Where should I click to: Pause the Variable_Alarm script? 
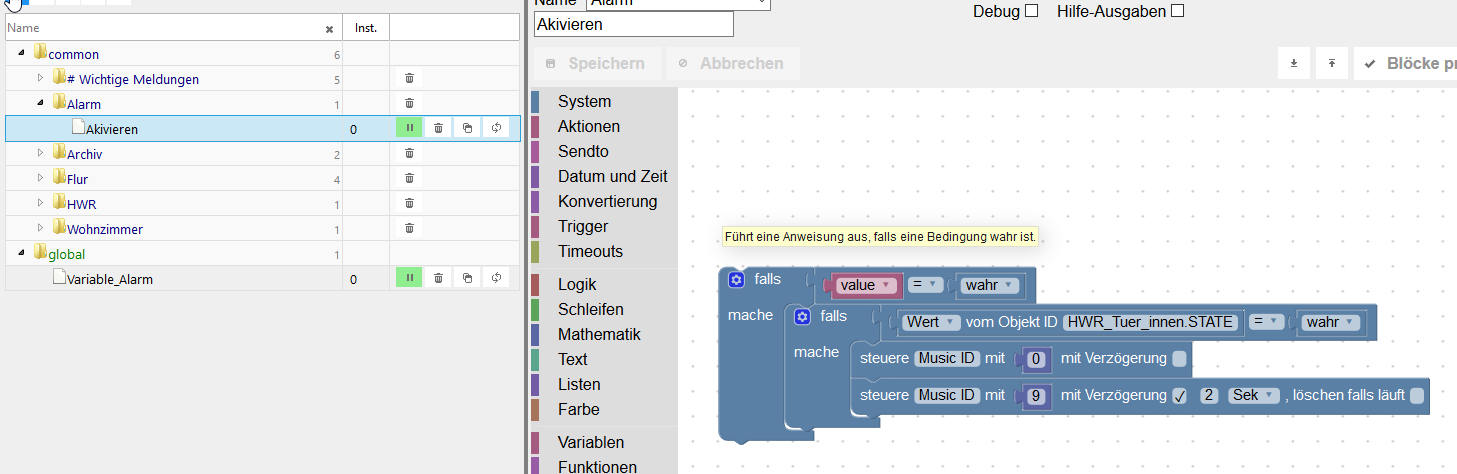tap(409, 278)
